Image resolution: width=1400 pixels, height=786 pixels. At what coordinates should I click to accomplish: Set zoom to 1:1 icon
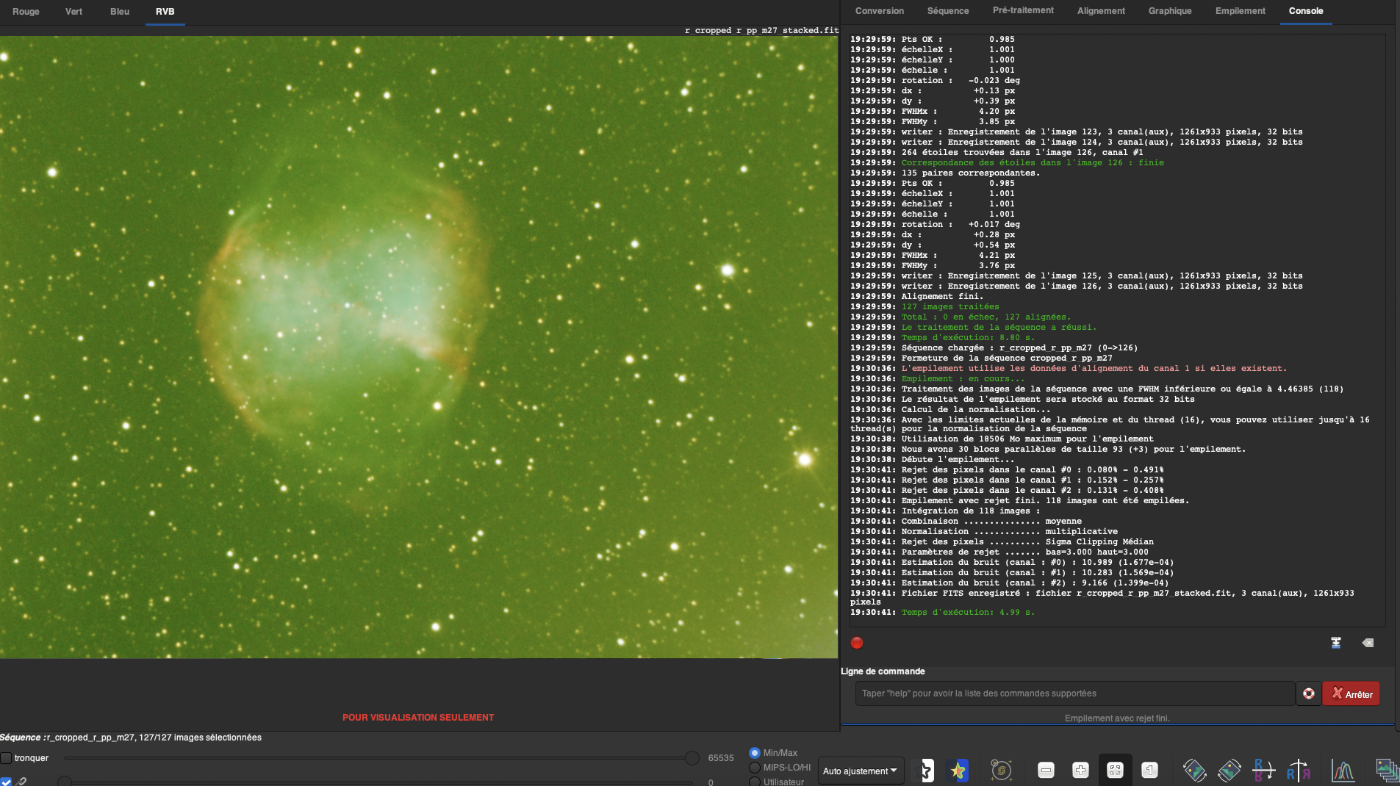[1150, 770]
